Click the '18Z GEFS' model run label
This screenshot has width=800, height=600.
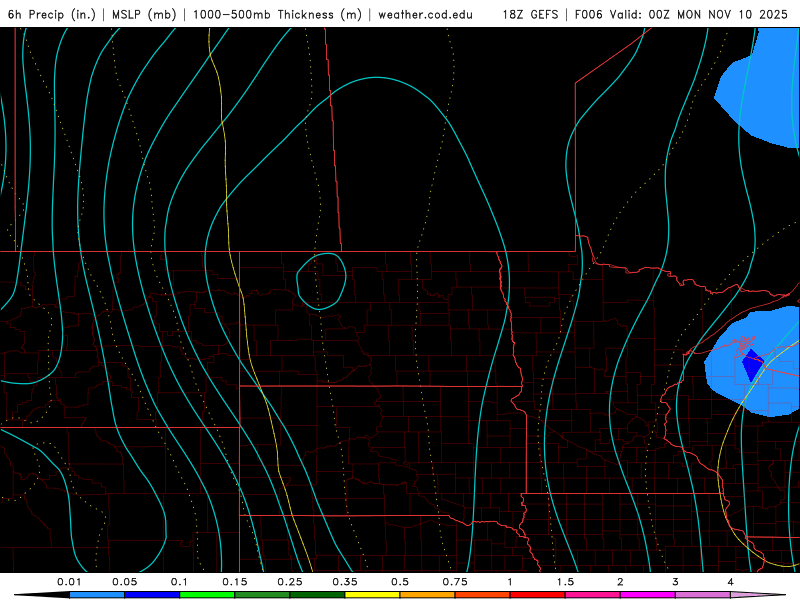click(x=530, y=14)
